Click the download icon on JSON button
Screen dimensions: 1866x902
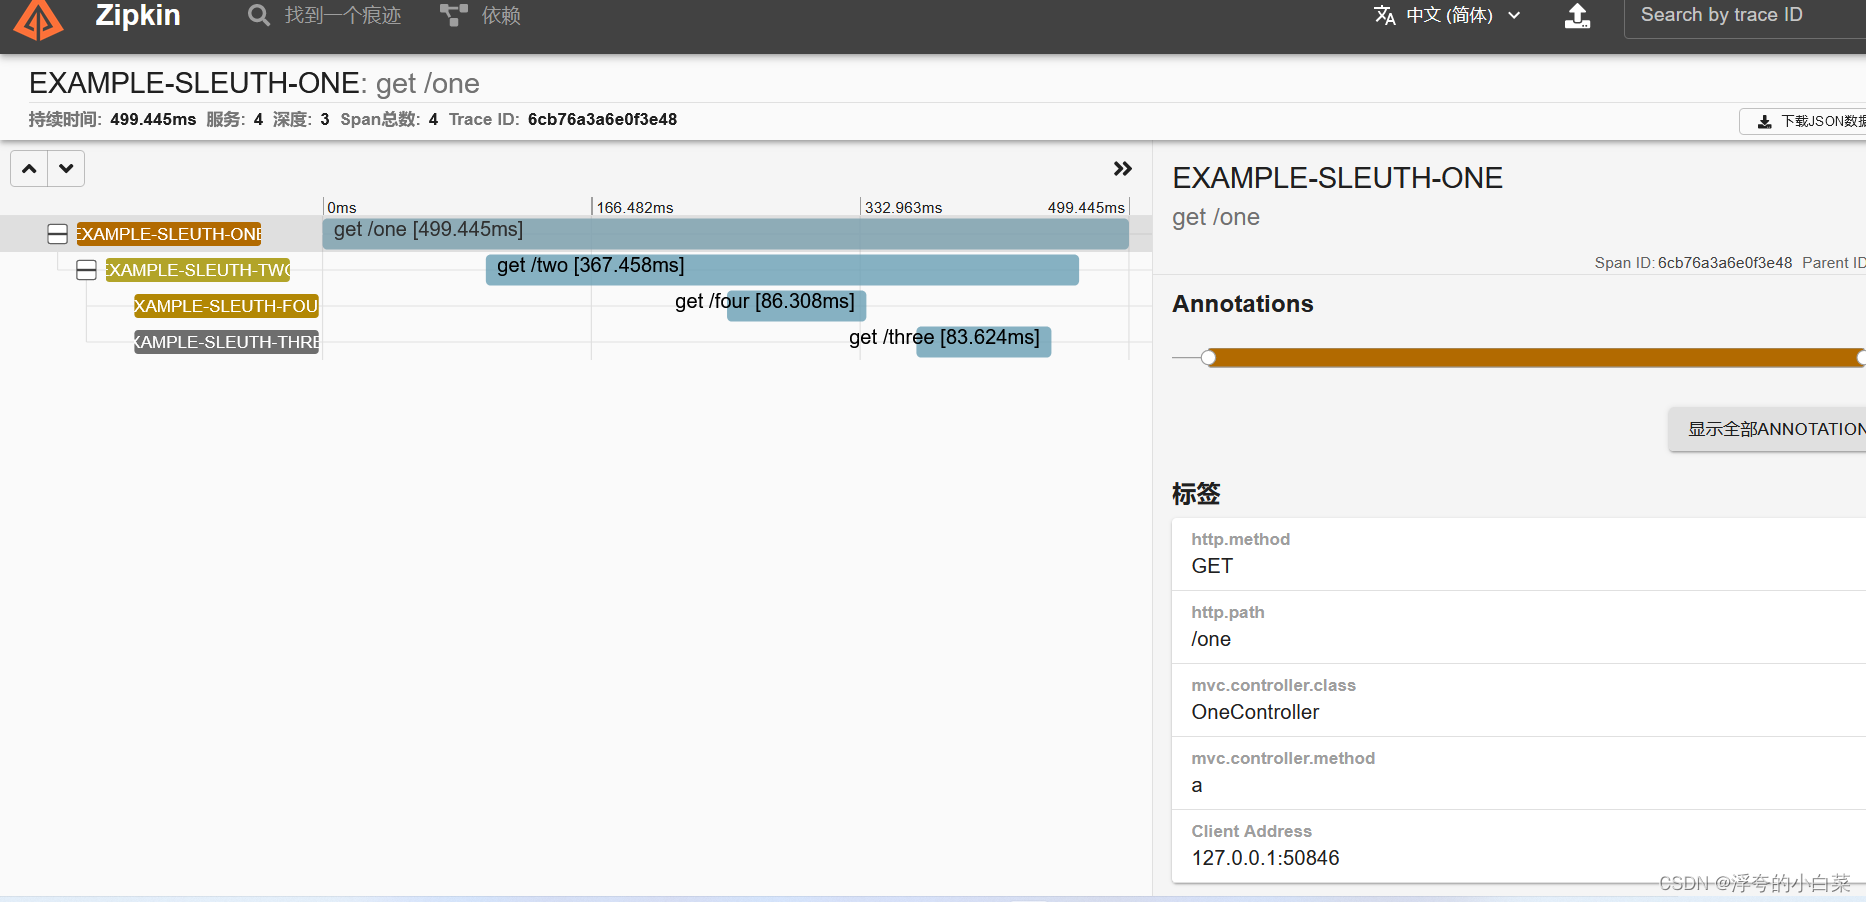1764,122
